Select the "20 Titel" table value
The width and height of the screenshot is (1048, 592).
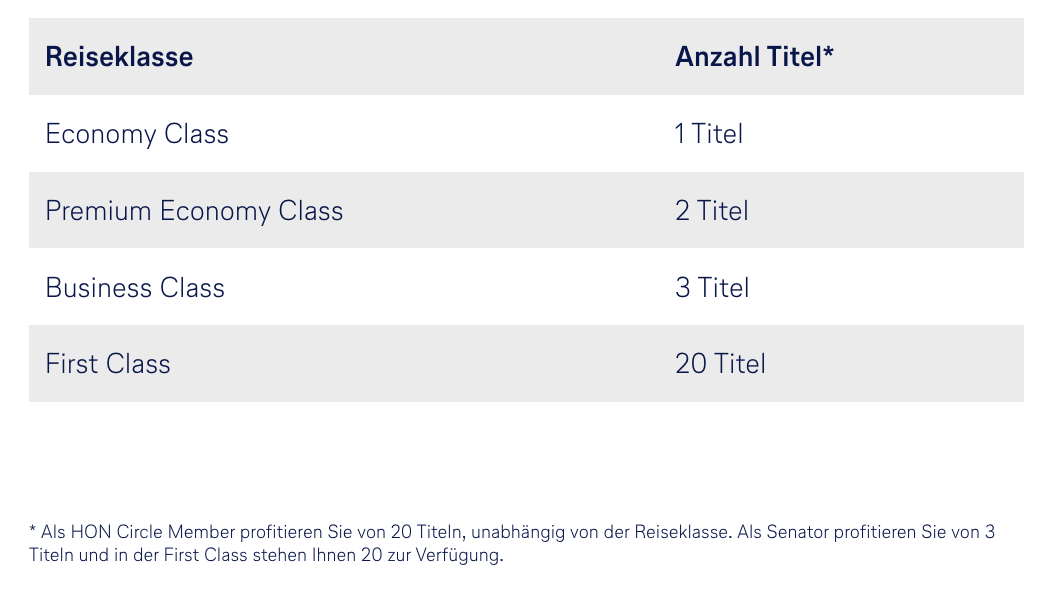720,364
